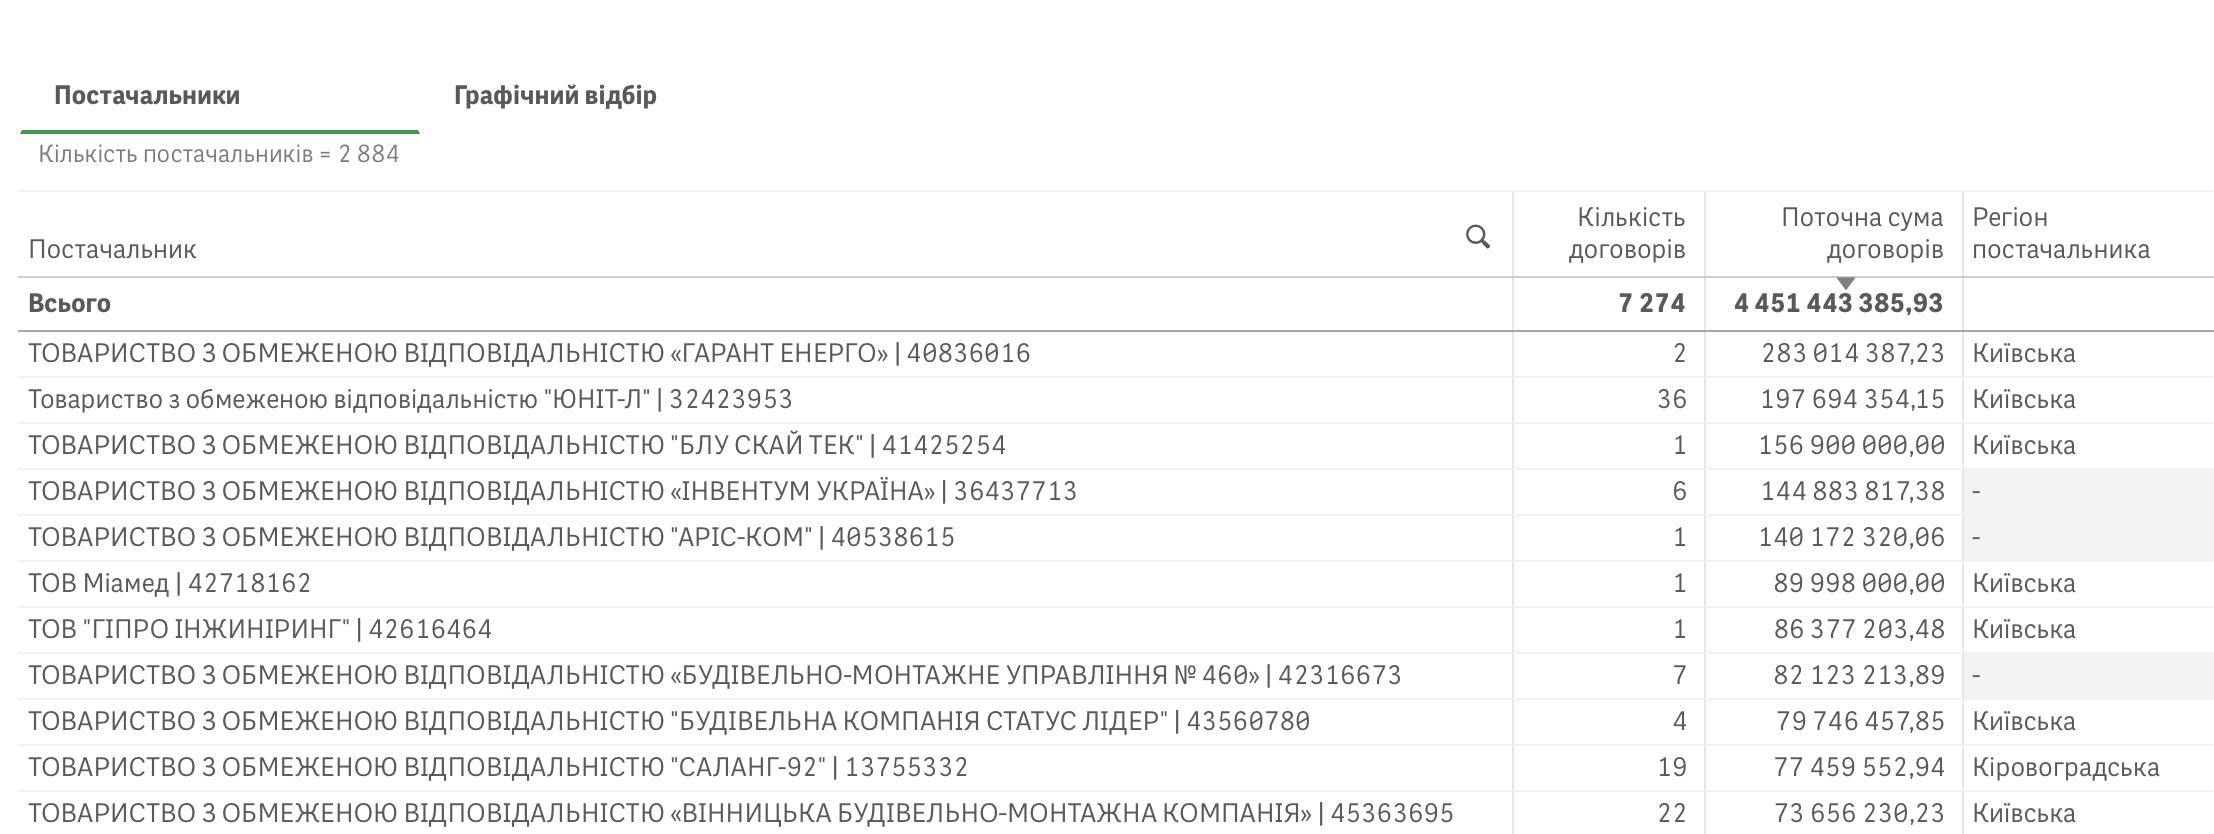Choose ІНВЕНТУМ УКРАЇНА in the supplier list
2214x834 pixels.
click(x=552, y=492)
